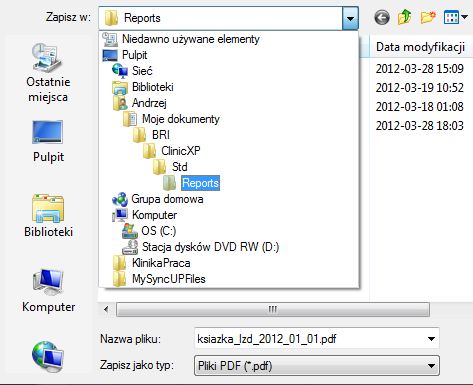Screen dimensions: 473x385
Task: Select 'Stacja dysków DVD RW (D:)'
Action: point(210,247)
